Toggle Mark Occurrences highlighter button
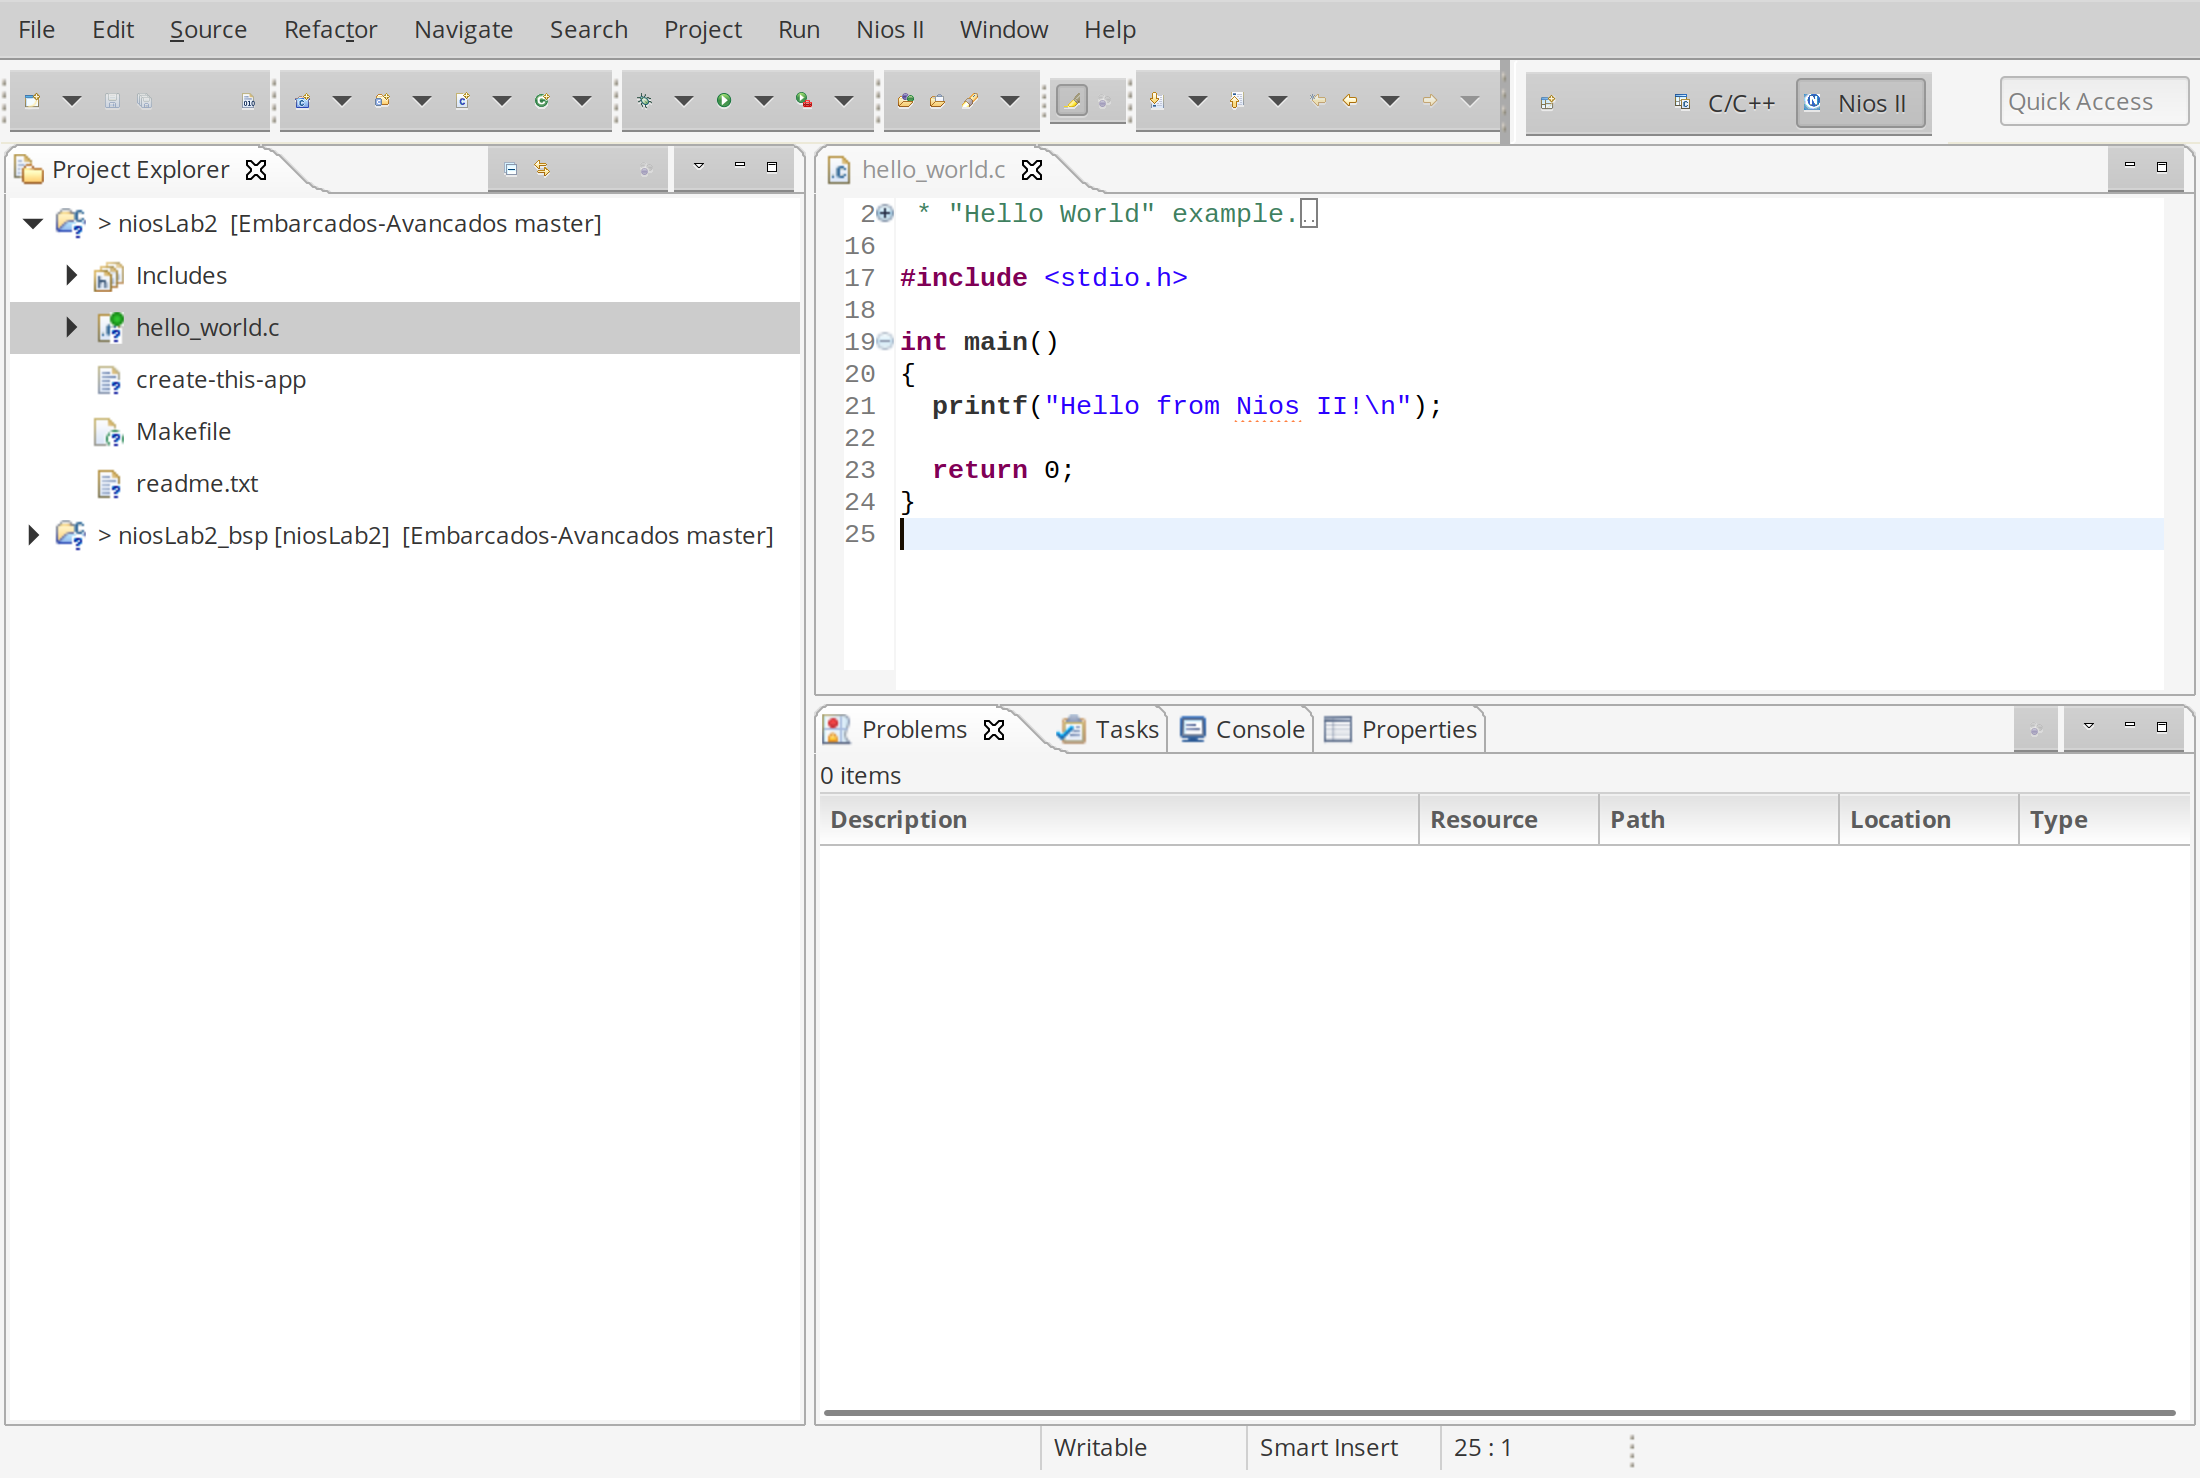 click(x=1072, y=101)
